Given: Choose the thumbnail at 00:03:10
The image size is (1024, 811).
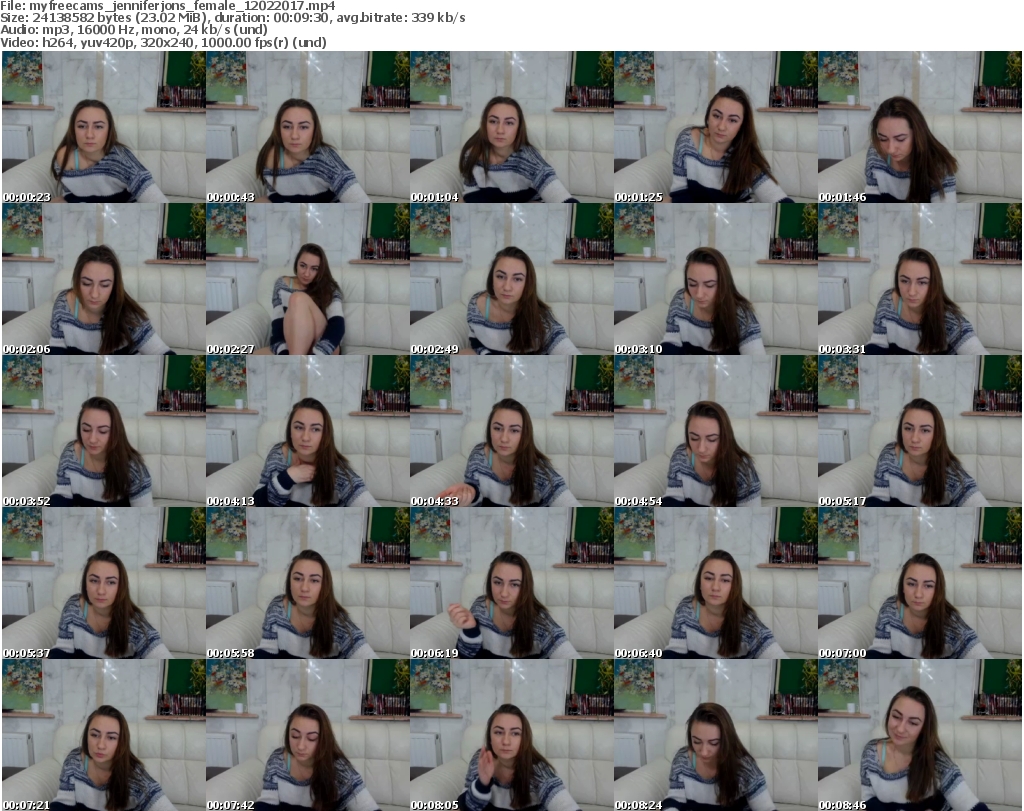Looking at the screenshot, I should click(716, 279).
